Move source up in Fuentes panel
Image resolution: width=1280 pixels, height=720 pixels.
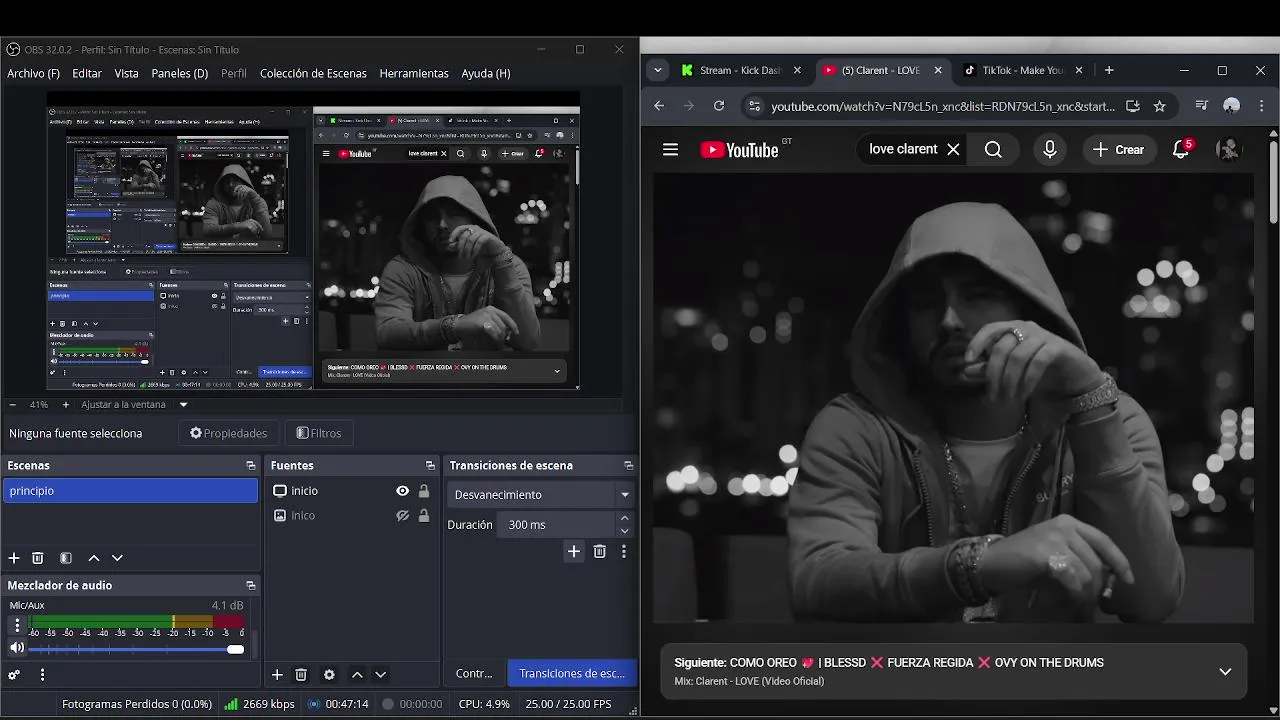pyautogui.click(x=357, y=675)
